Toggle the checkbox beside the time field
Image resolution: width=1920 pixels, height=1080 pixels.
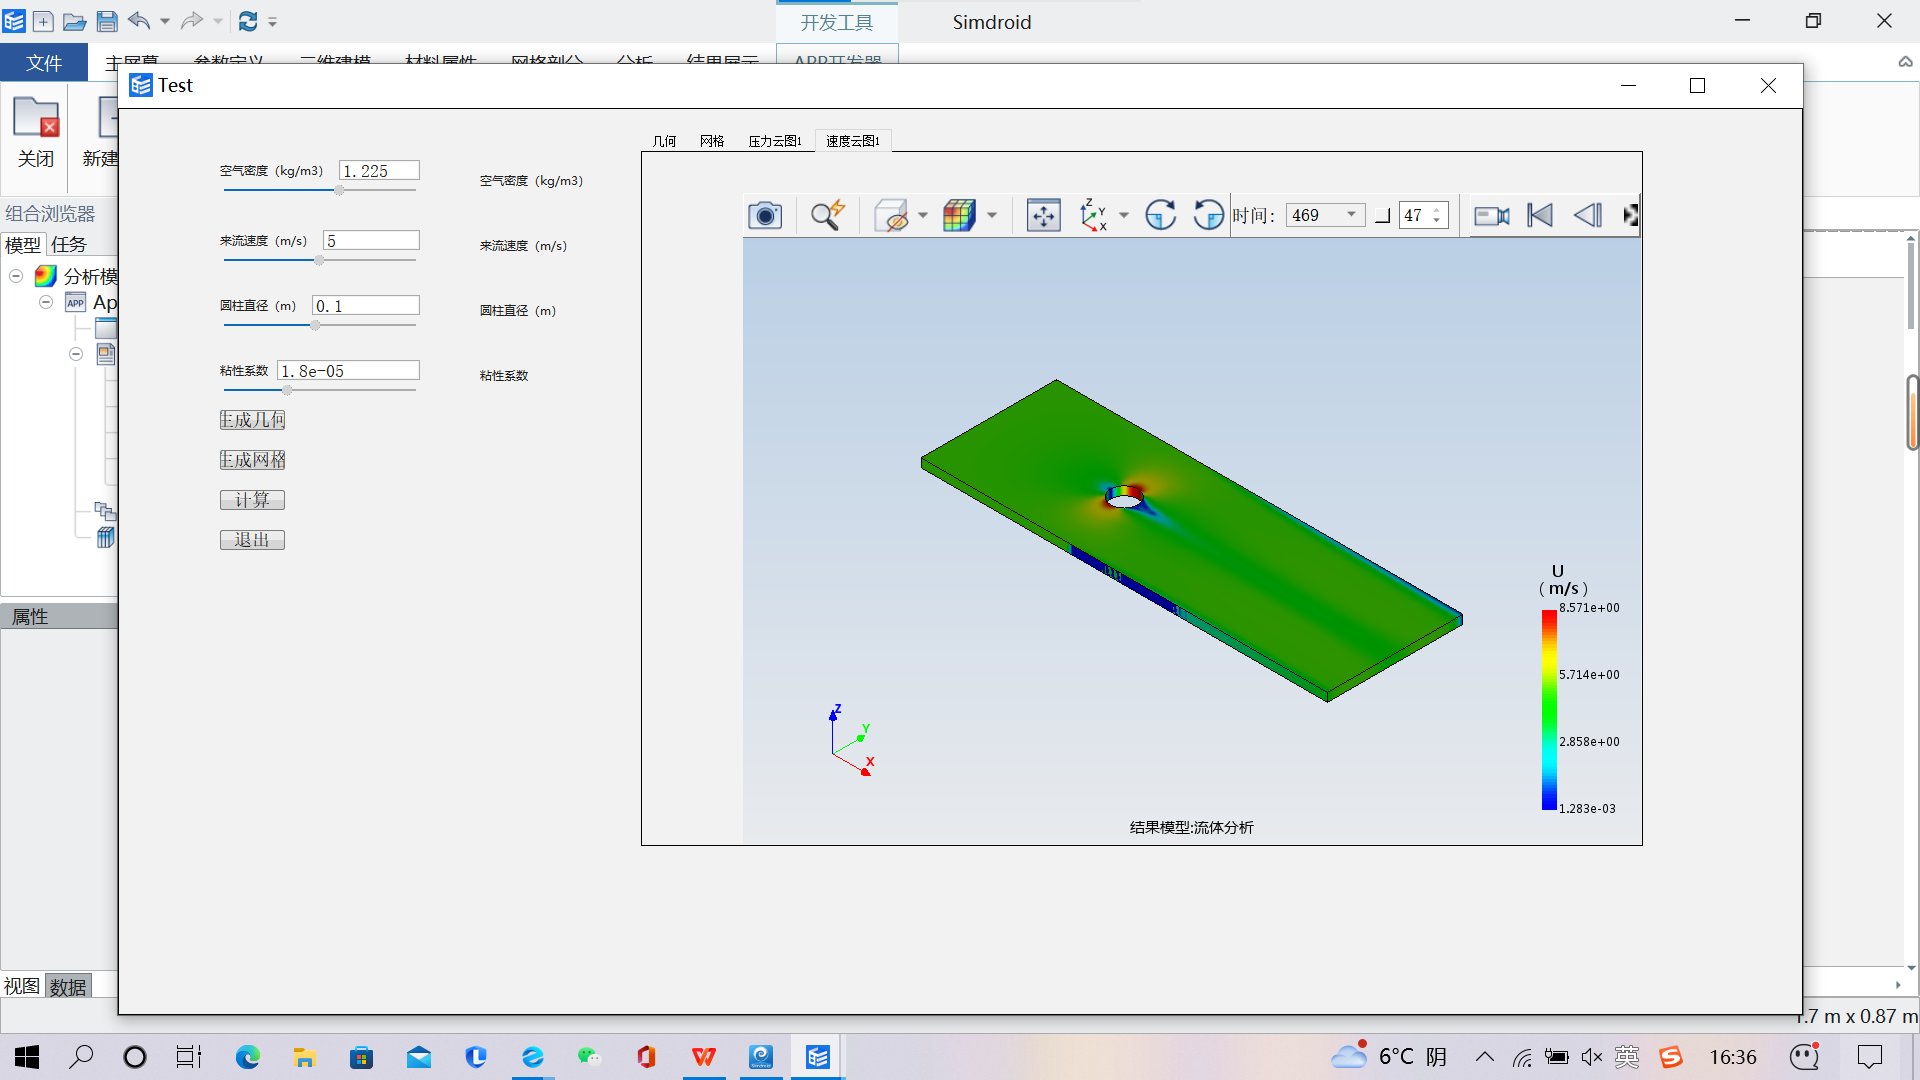click(x=1383, y=216)
